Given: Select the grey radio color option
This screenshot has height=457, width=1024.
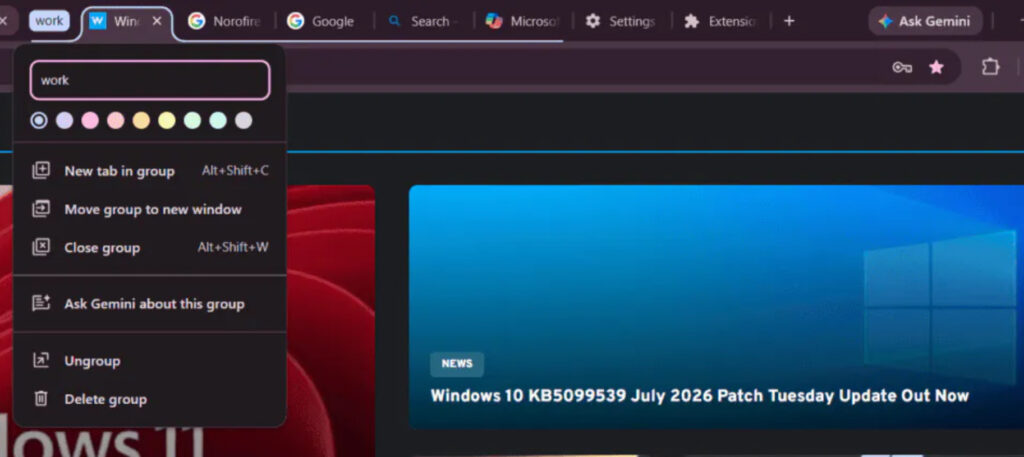Looking at the screenshot, I should (x=39, y=120).
